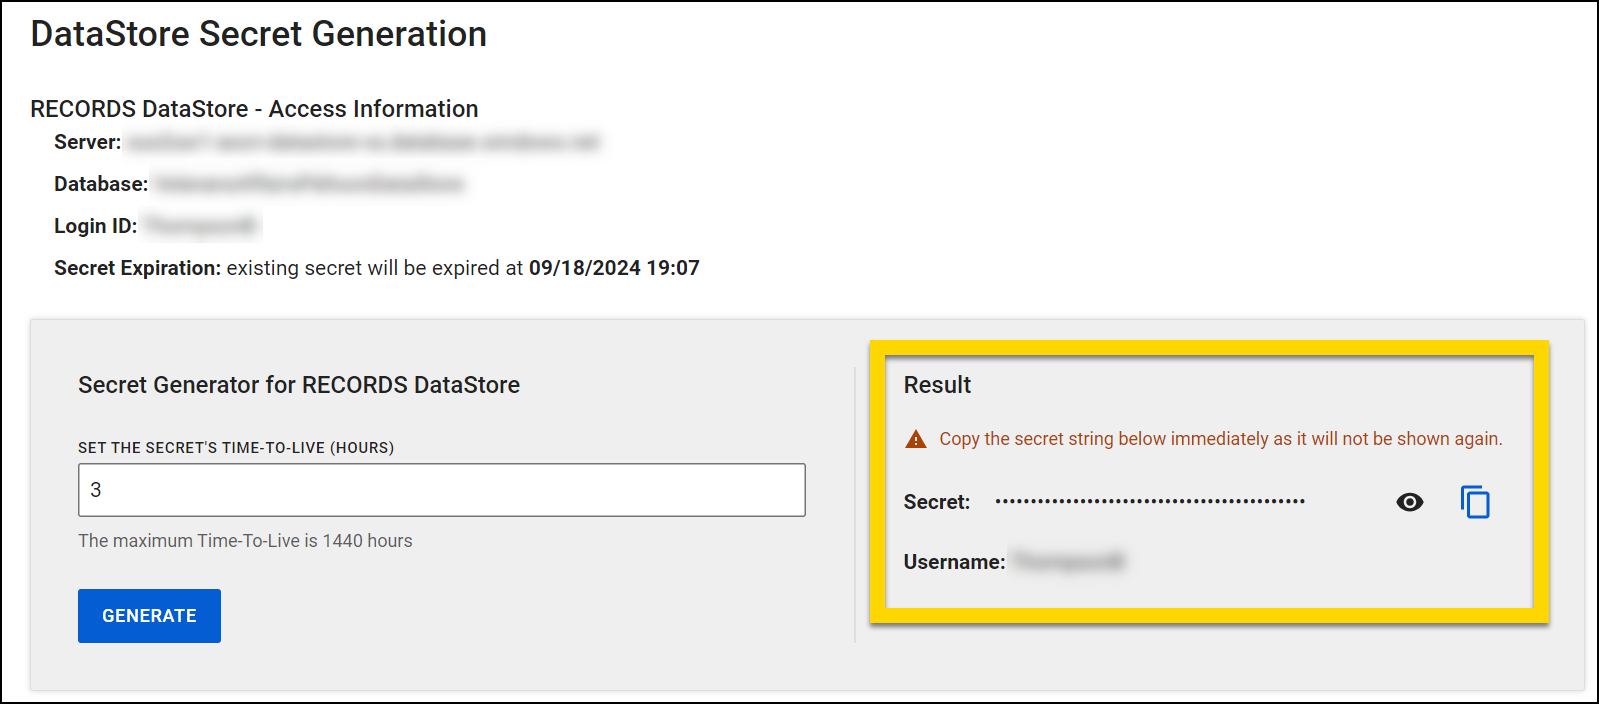Click the DataStore Secret Generation page title
The width and height of the screenshot is (1599, 704).
coord(258,34)
